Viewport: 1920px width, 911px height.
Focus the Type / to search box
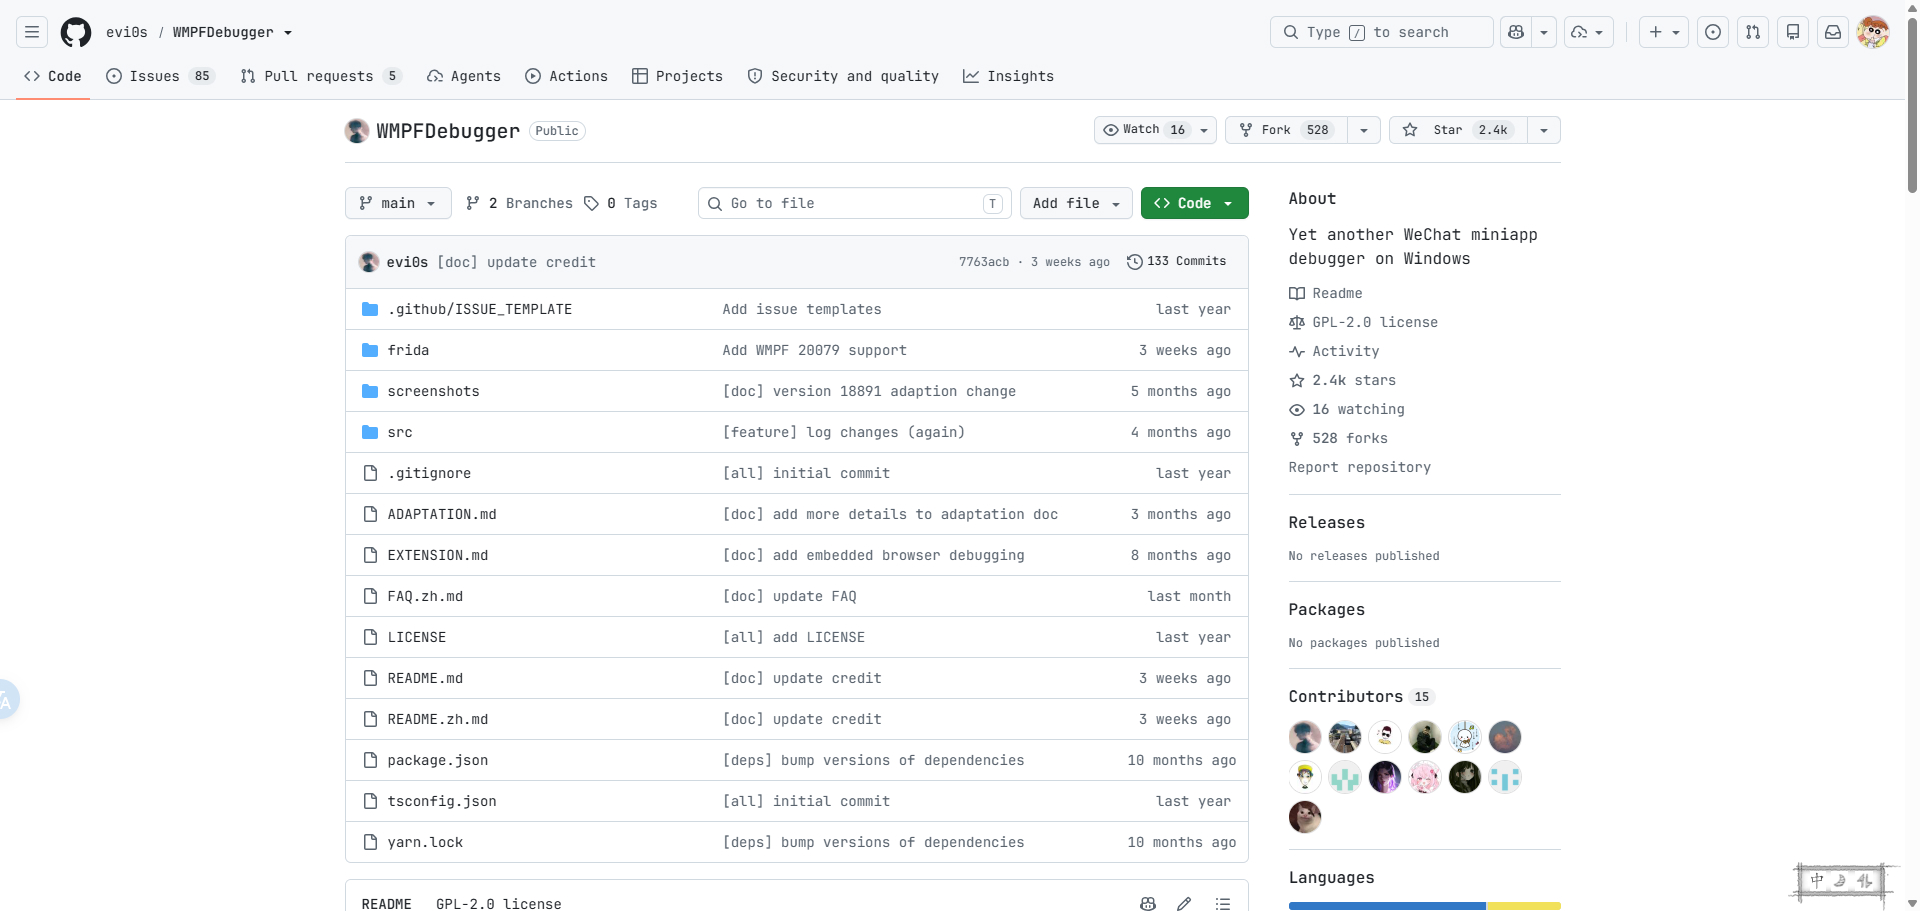tap(1382, 32)
